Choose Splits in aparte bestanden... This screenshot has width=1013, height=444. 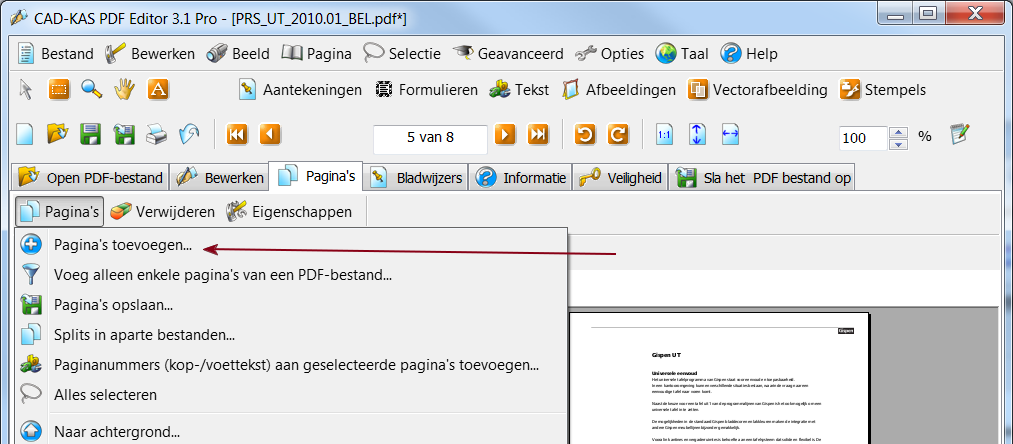coord(291,335)
